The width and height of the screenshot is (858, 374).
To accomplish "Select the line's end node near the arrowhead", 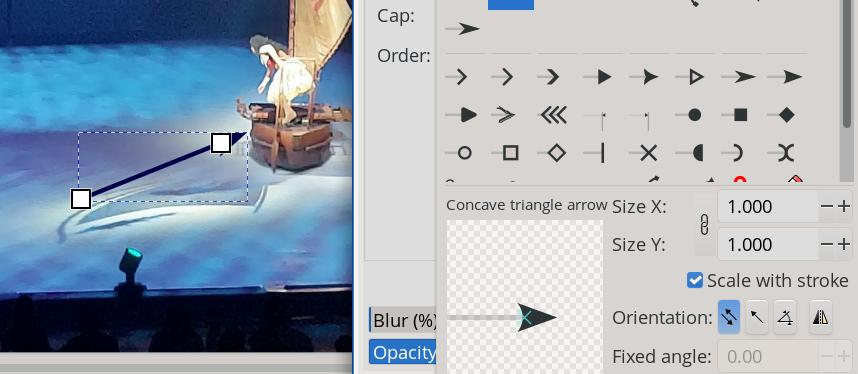I will click(x=221, y=143).
